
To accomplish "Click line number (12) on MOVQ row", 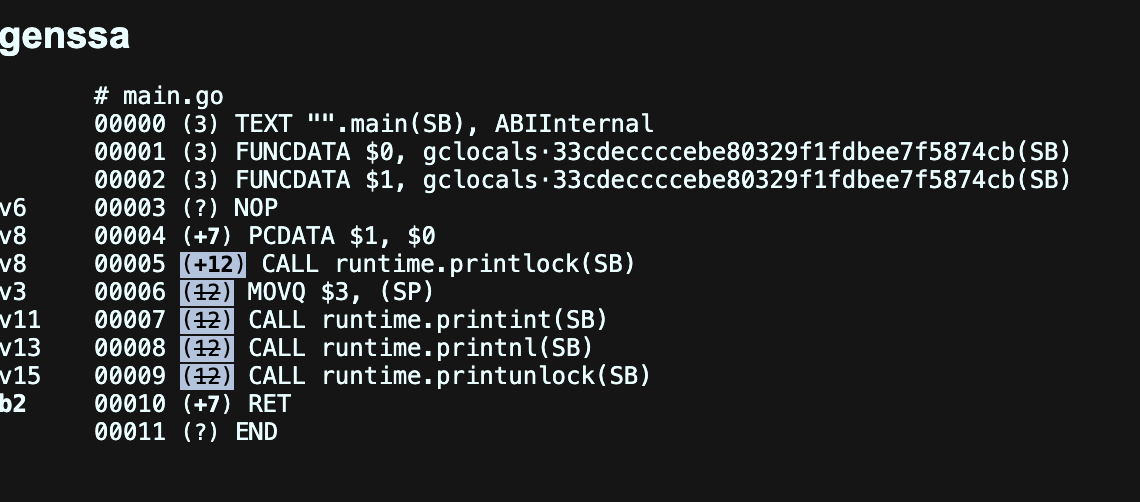I will (x=207, y=292).
